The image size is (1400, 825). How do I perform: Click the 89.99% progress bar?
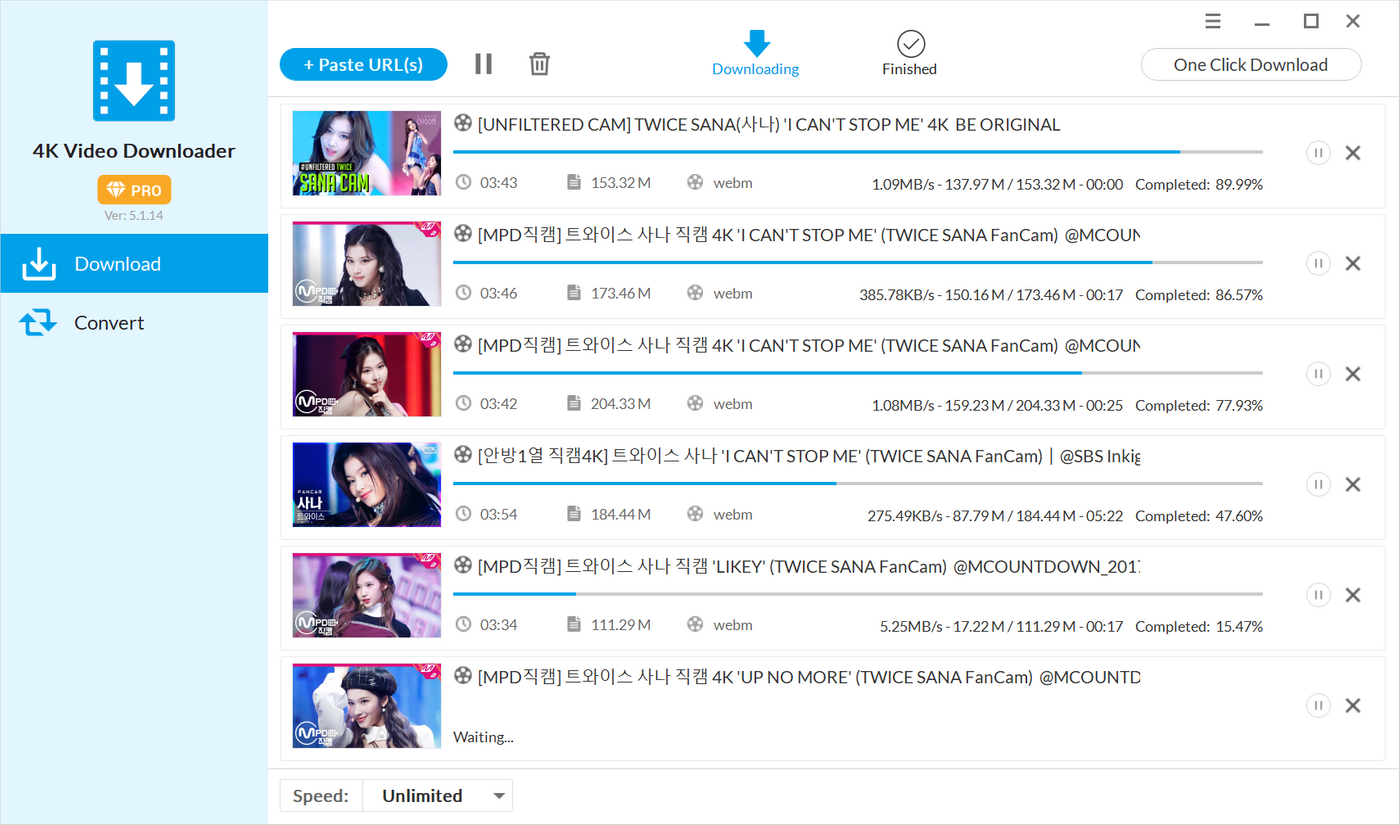[858, 152]
